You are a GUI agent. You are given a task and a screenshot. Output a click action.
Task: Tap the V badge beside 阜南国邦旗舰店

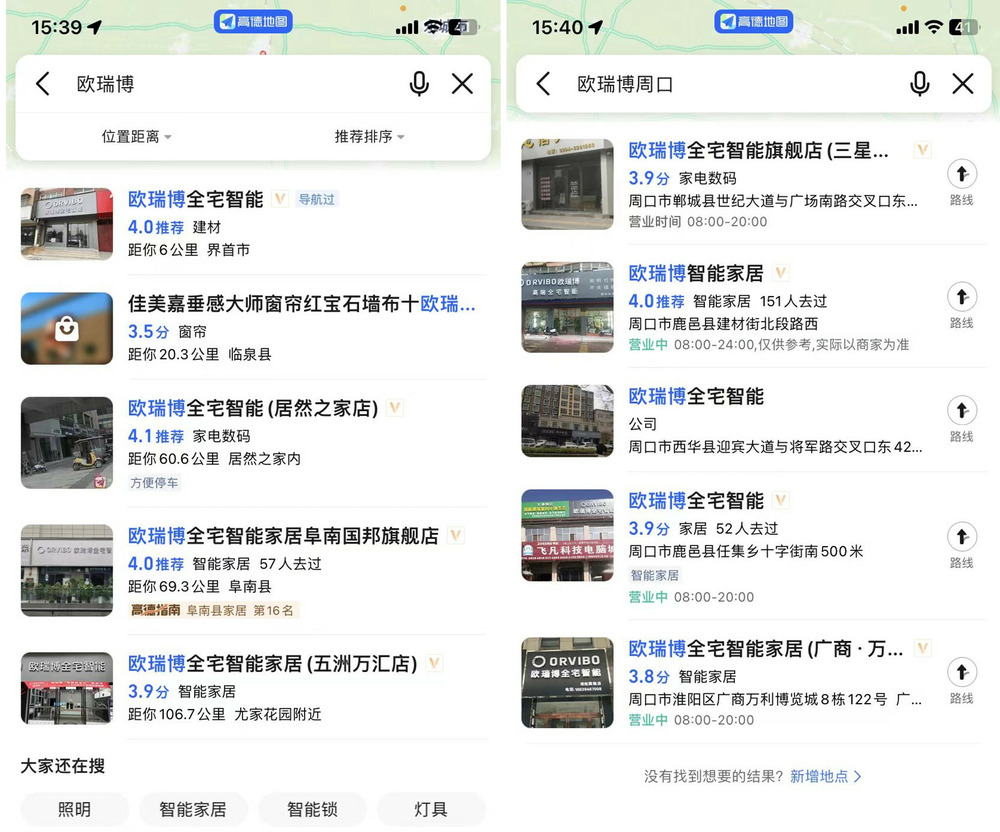455,536
